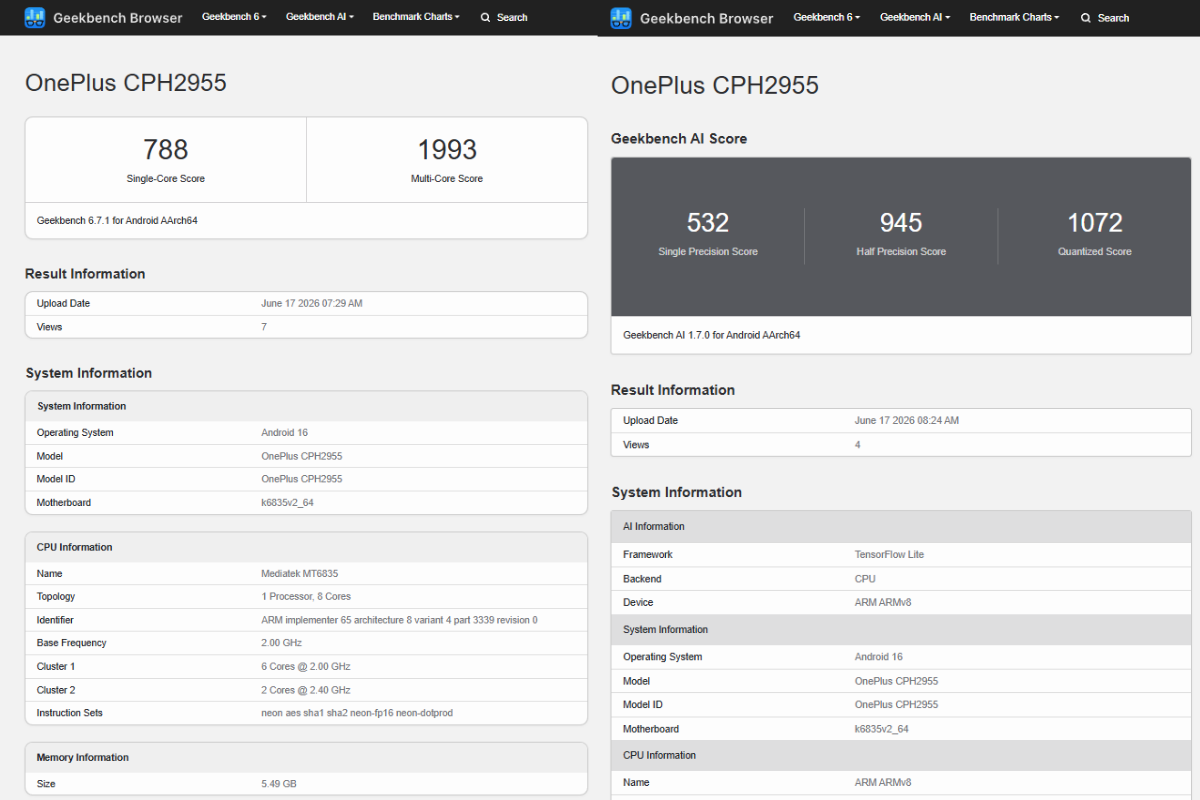This screenshot has width=1200, height=800.
Task: Click the AI Information section header
Action: click(901, 526)
